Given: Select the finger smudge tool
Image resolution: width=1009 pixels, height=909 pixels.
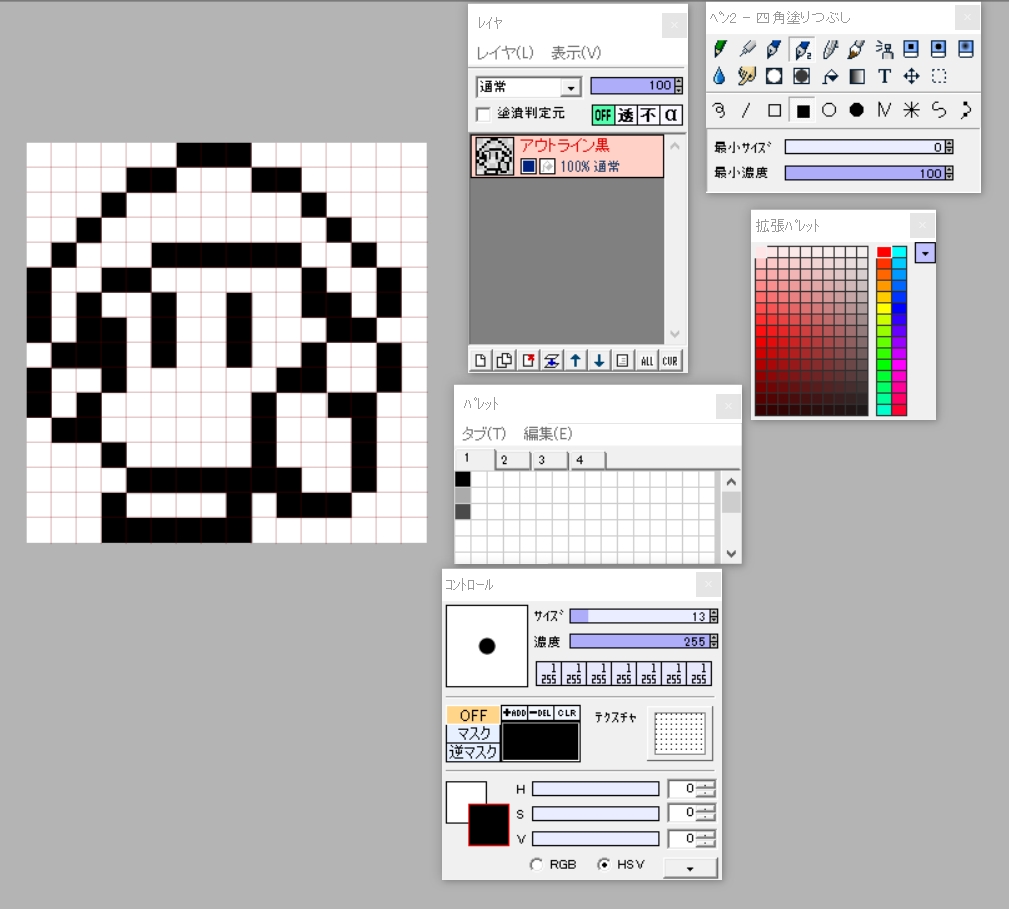Looking at the screenshot, I should (x=747, y=77).
